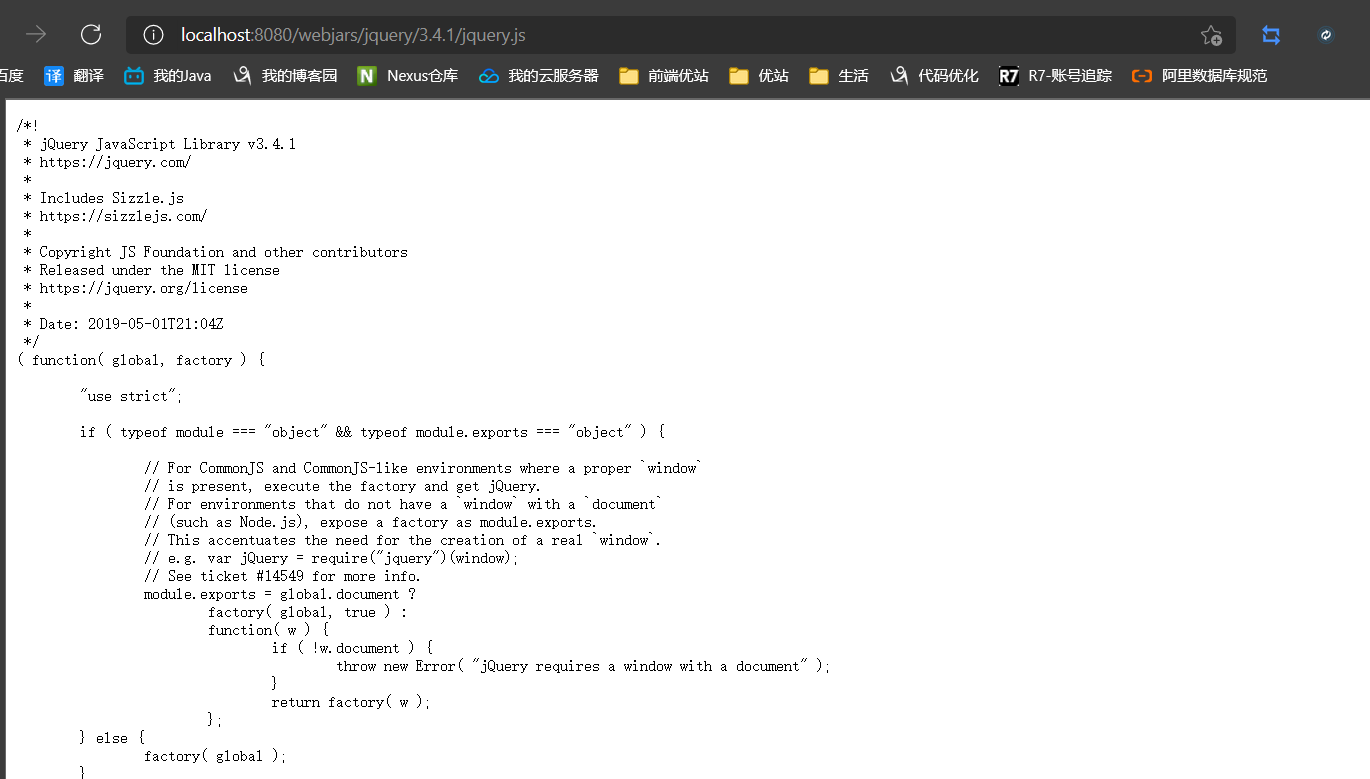Click the line "Includes Sizzle.js"

(112, 198)
